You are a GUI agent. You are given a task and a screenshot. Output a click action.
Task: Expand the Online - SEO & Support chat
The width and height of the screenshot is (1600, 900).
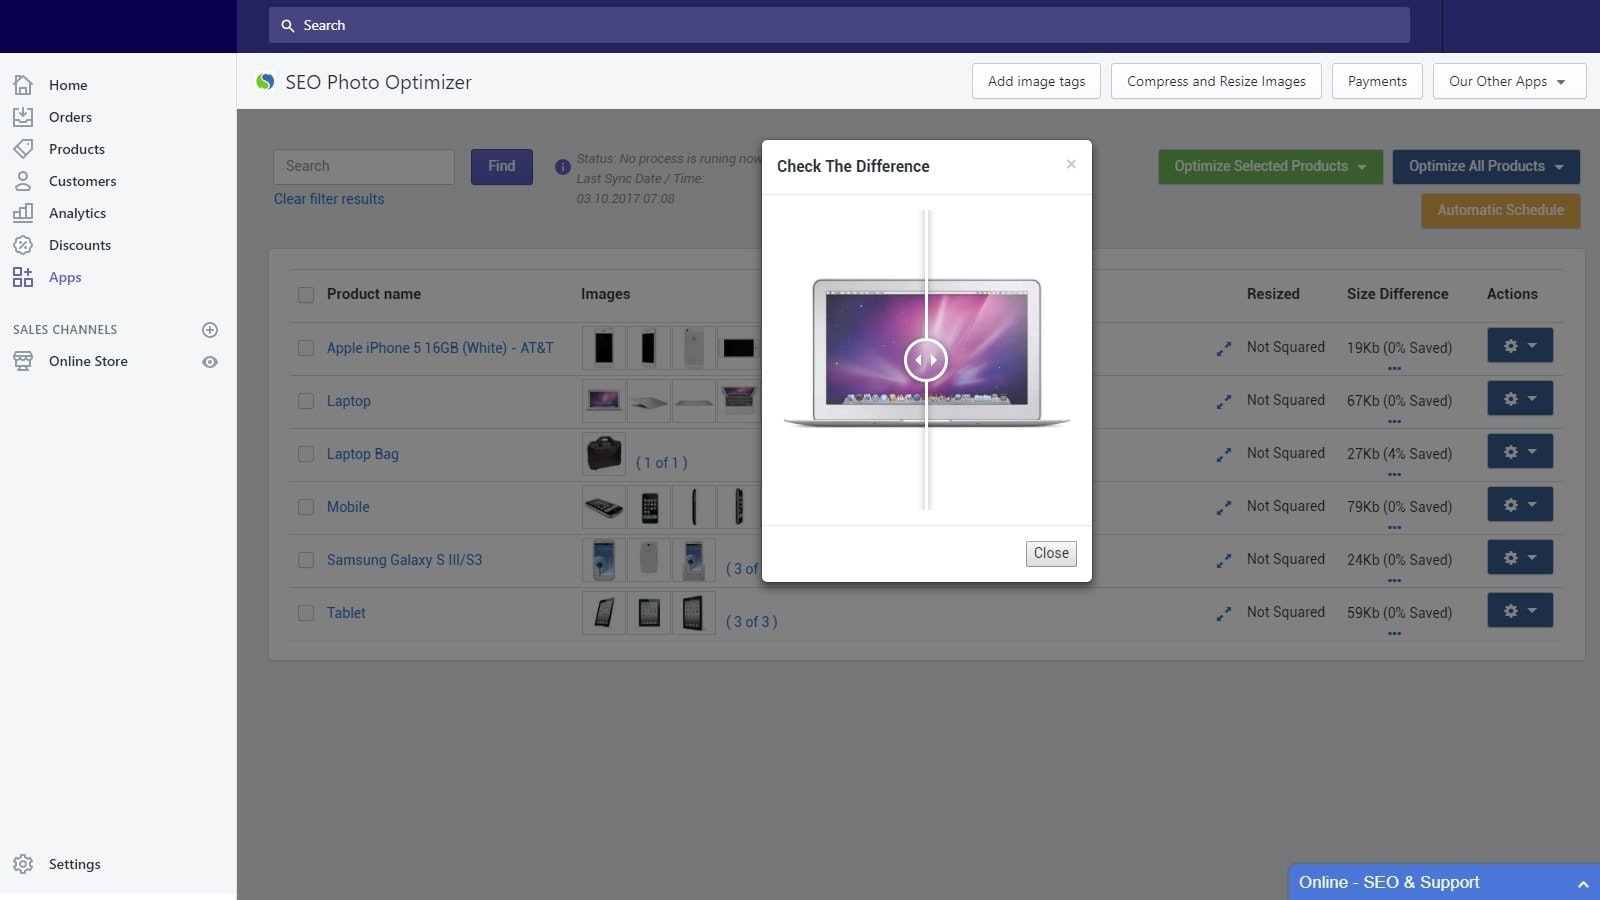tap(1444, 882)
